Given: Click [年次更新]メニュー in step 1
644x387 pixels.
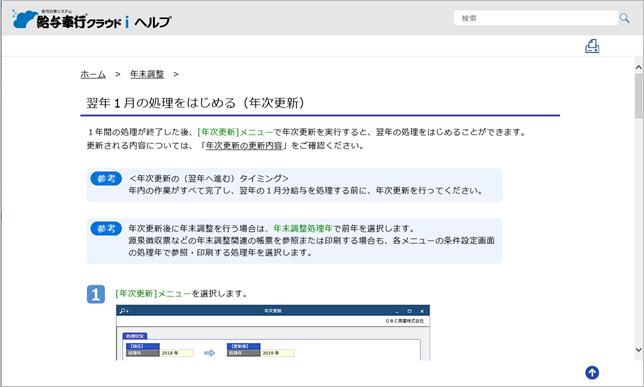Looking at the screenshot, I should click(153, 293).
